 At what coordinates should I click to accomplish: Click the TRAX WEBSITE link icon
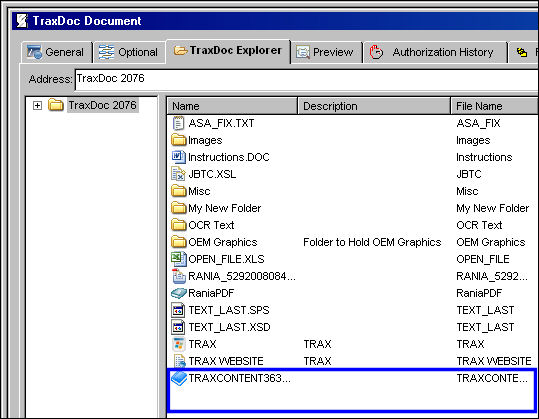click(x=179, y=361)
